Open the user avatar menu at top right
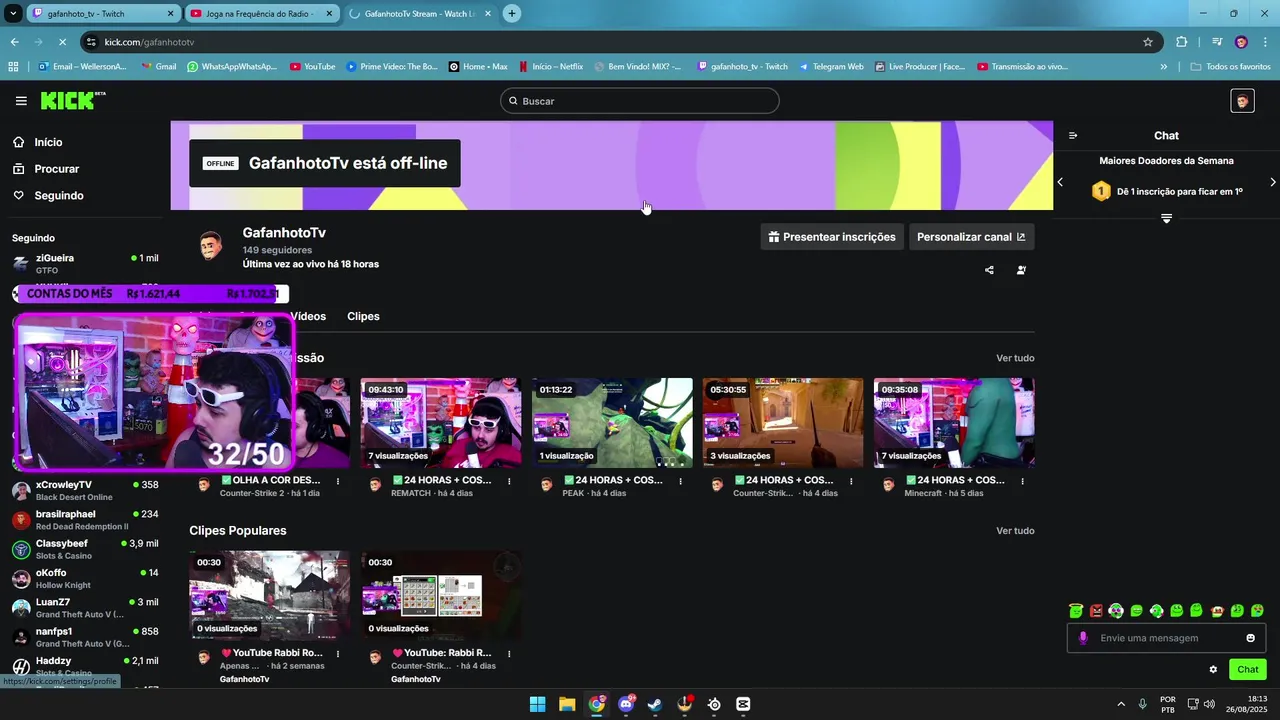 tap(1242, 101)
